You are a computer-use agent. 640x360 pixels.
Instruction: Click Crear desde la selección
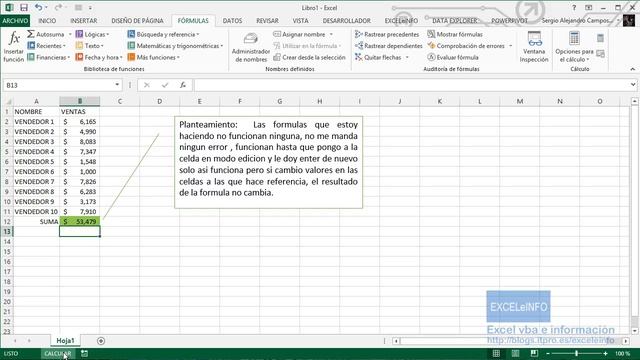pos(309,57)
